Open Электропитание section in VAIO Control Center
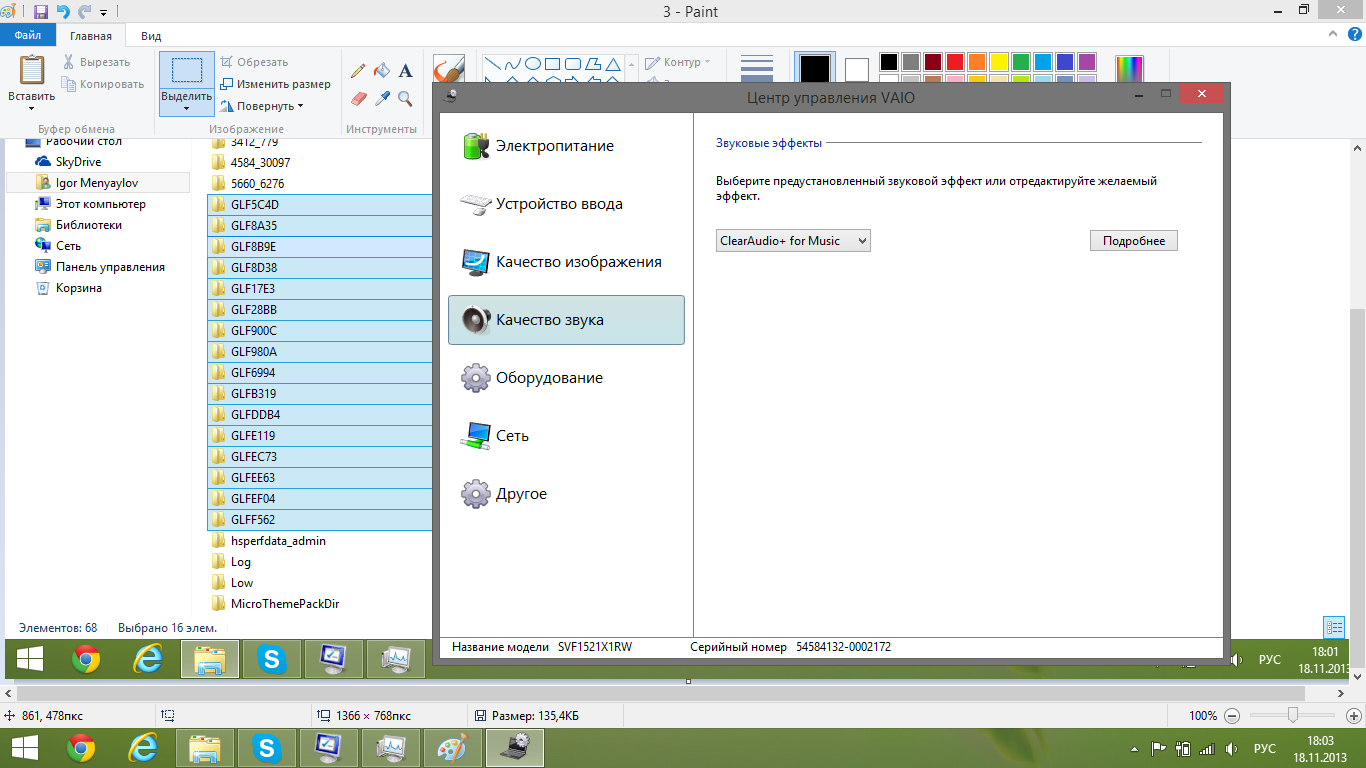The width and height of the screenshot is (1366, 768). pos(555,146)
